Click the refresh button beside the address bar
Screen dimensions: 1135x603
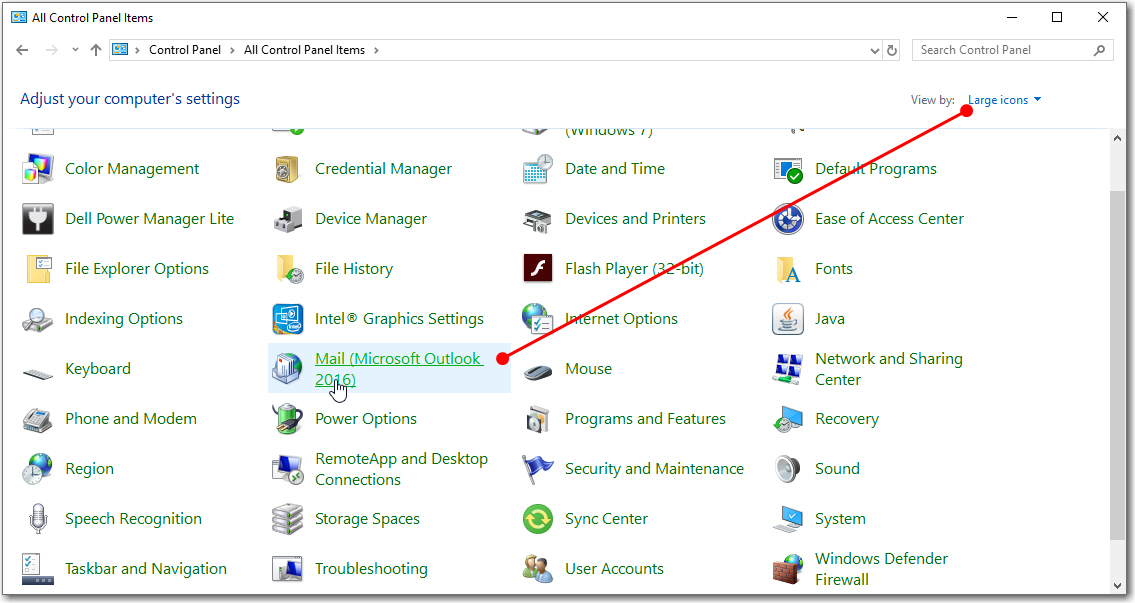click(x=891, y=49)
